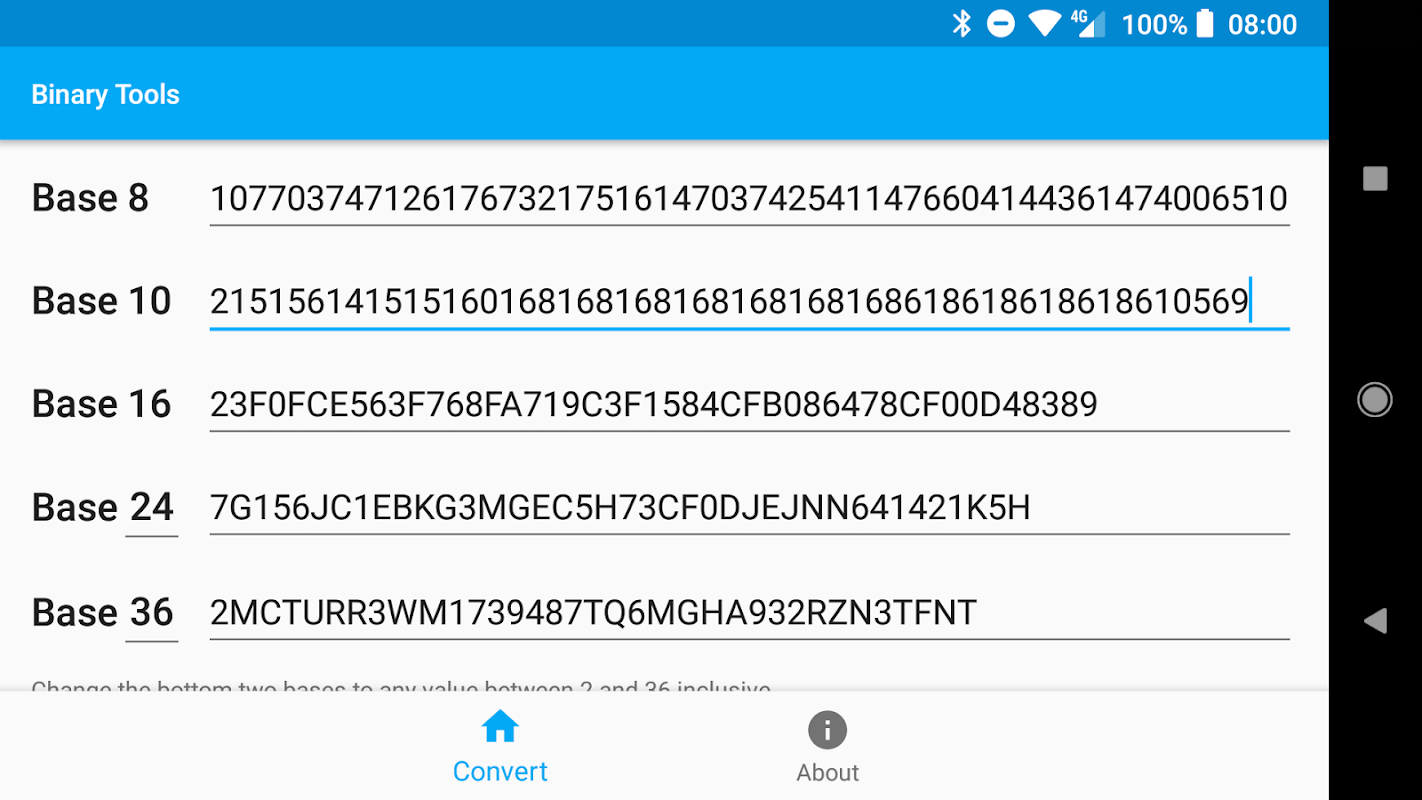1422x800 pixels.
Task: Select the Base 36 value field
Action: 749,612
